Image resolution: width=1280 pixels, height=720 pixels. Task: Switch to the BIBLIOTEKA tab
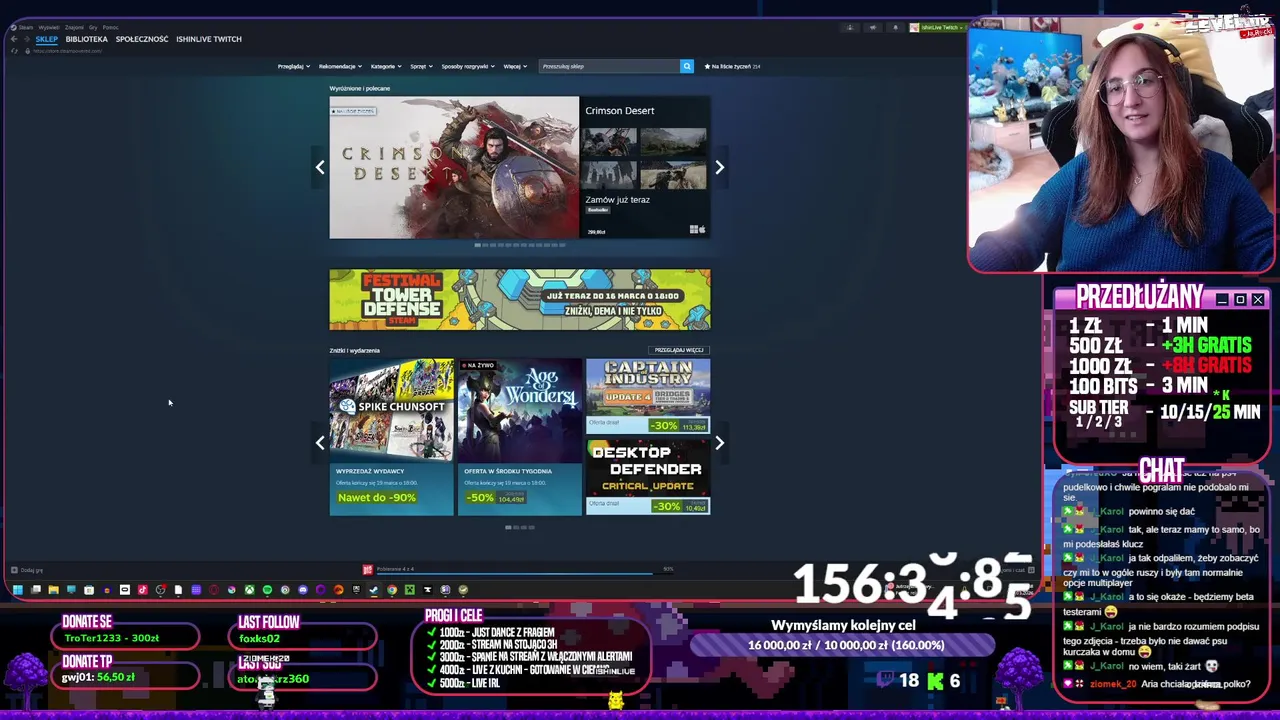click(87, 39)
